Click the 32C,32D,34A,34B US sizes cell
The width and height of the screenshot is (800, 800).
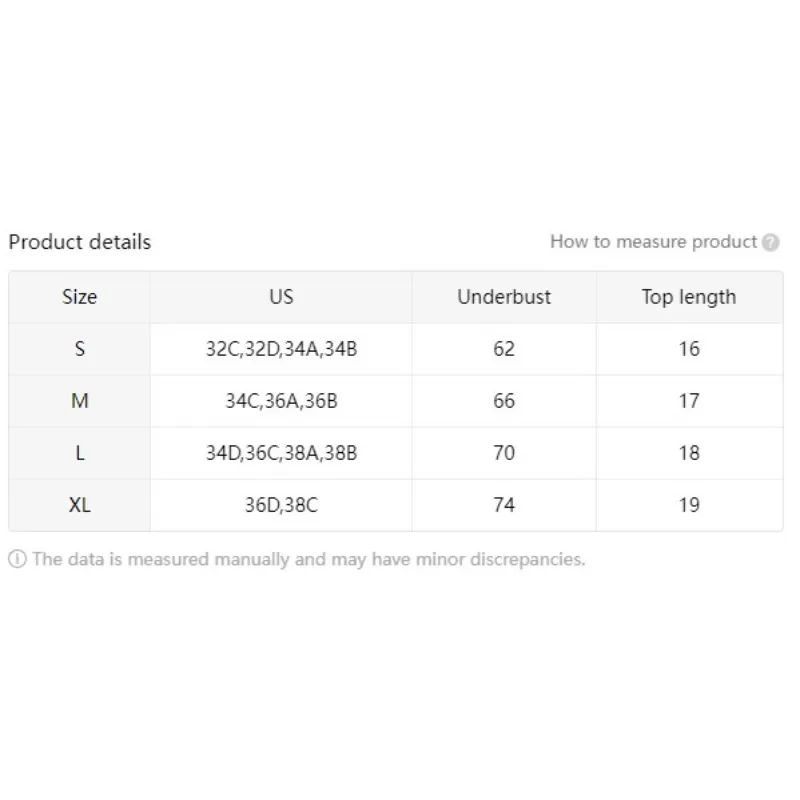coord(281,349)
